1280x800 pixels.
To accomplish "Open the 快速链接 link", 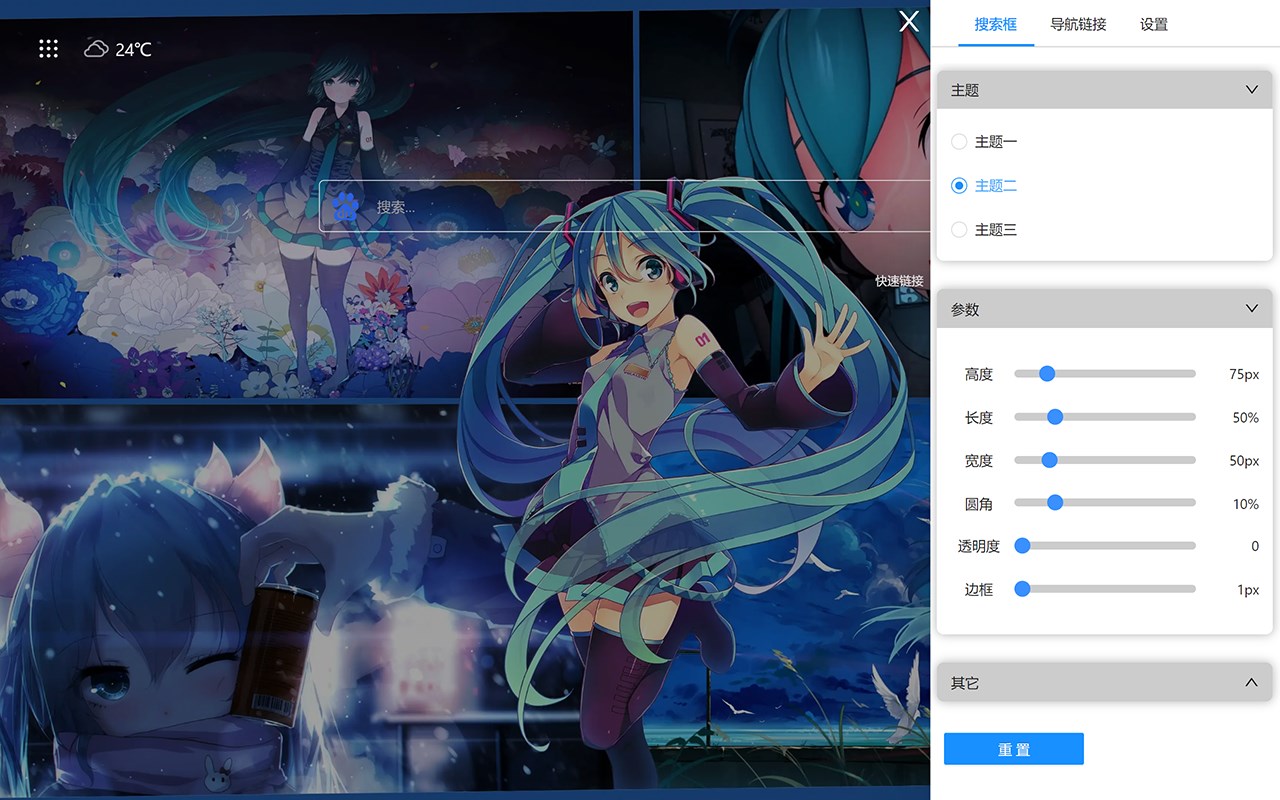I will (899, 281).
